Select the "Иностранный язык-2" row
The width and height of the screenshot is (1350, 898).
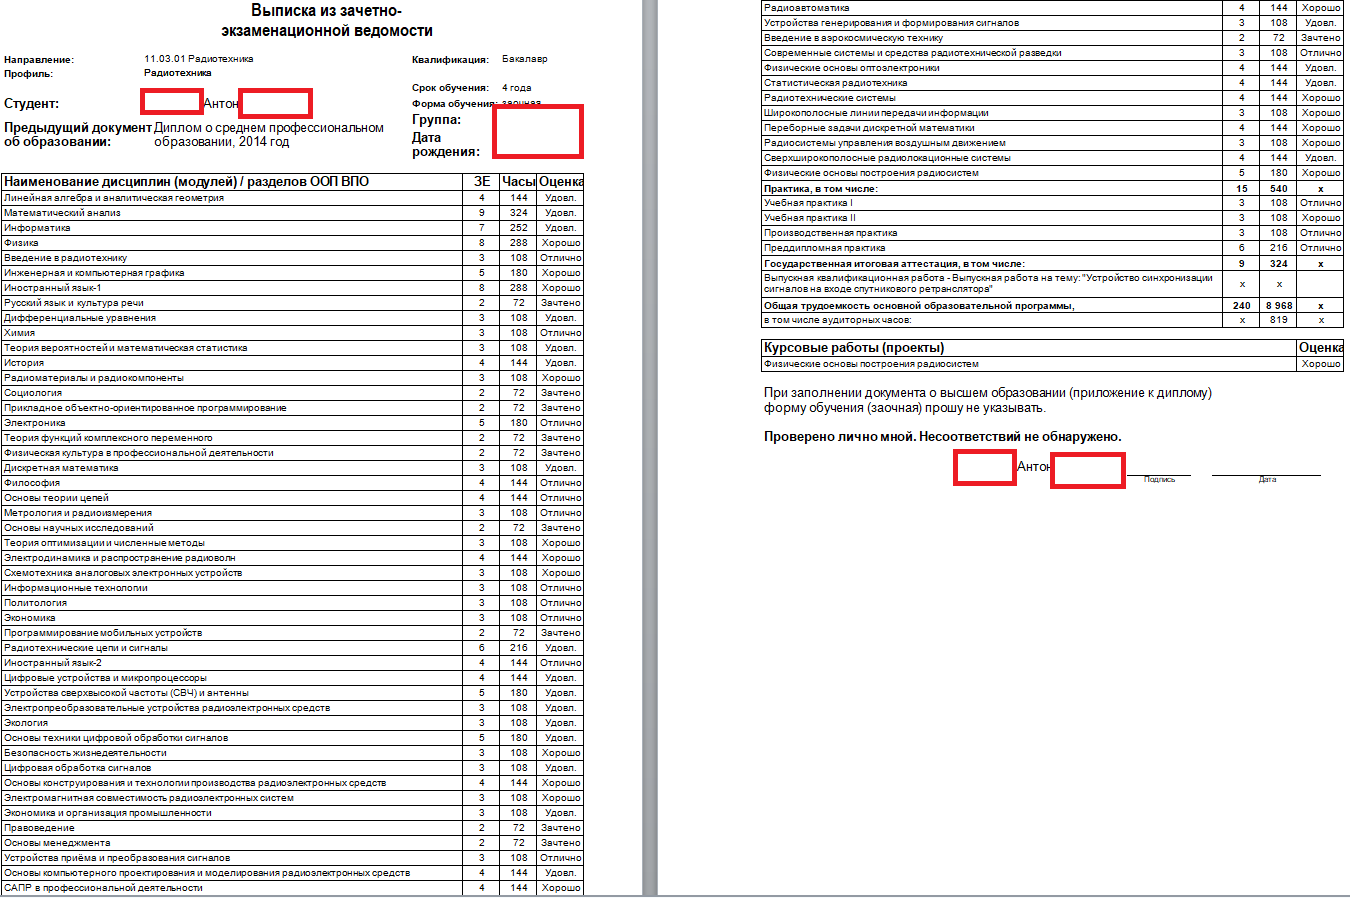click(x=292, y=663)
